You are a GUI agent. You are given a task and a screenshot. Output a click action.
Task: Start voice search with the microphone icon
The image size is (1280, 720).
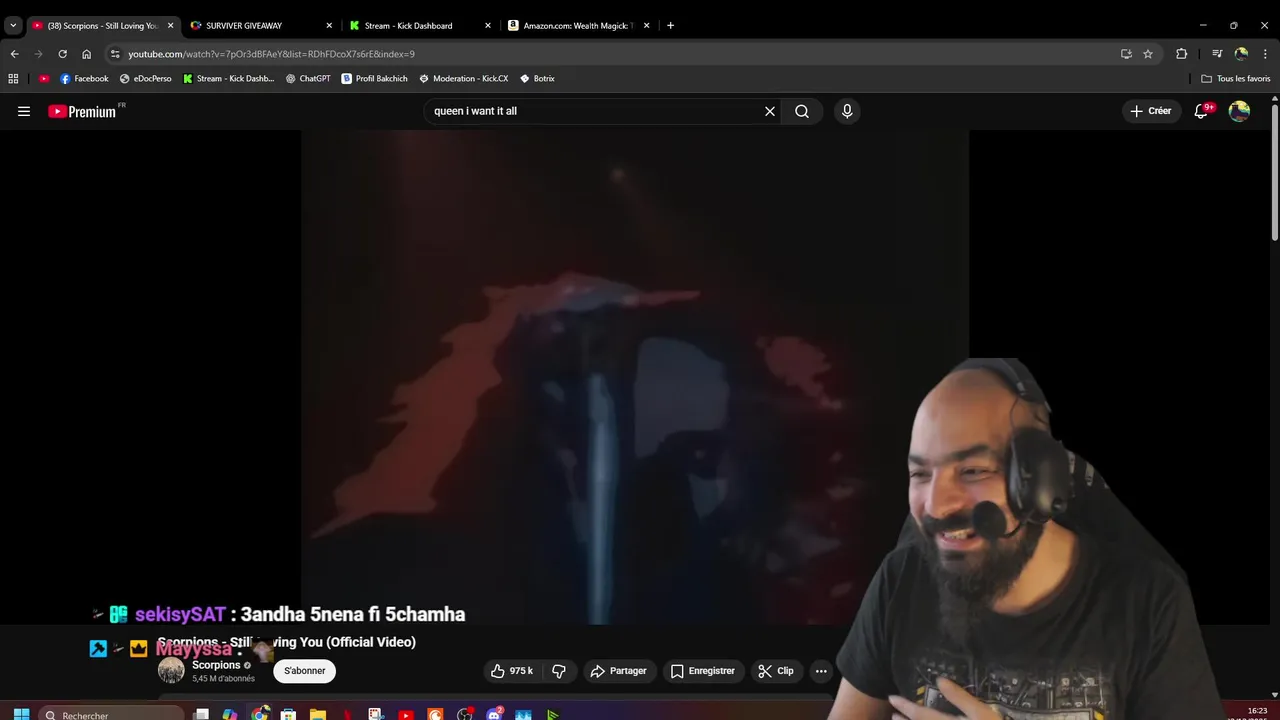tap(847, 111)
